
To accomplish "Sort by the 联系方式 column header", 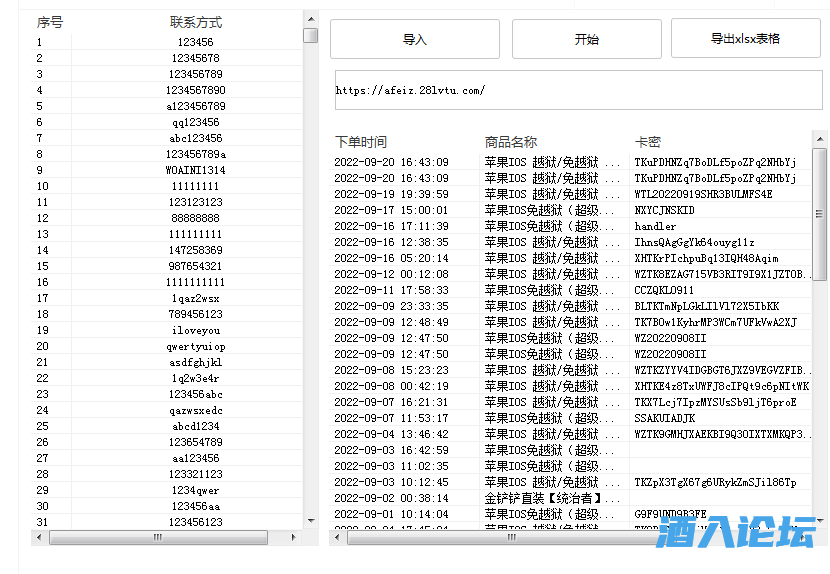I will click(195, 22).
